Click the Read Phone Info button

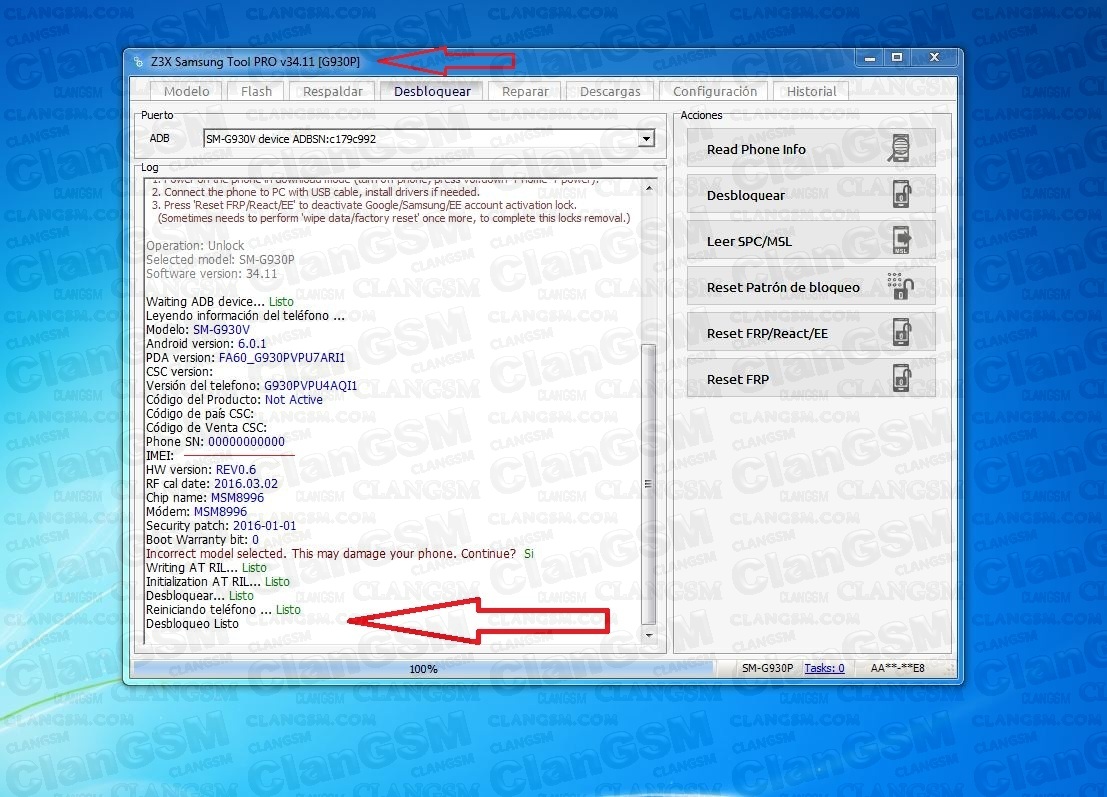(811, 149)
